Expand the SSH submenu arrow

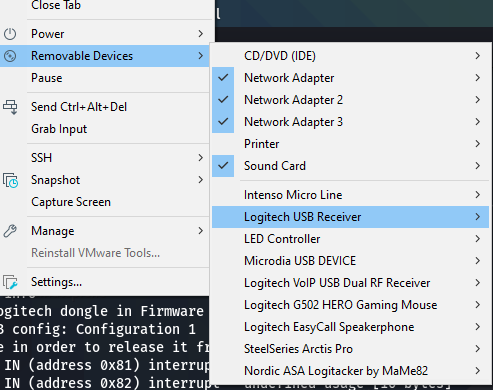coord(200,158)
